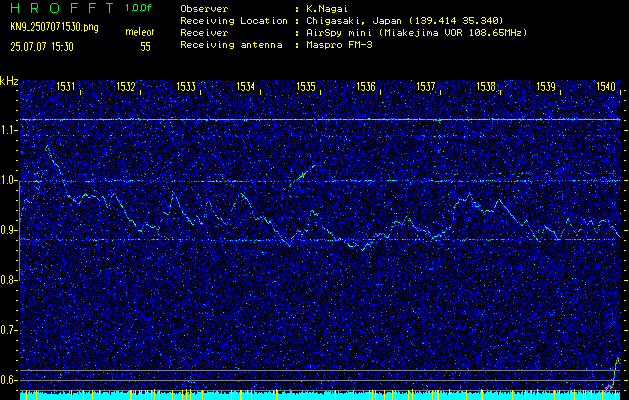
Task: Click the 1.1 kHz axis label
Action: 8,130
